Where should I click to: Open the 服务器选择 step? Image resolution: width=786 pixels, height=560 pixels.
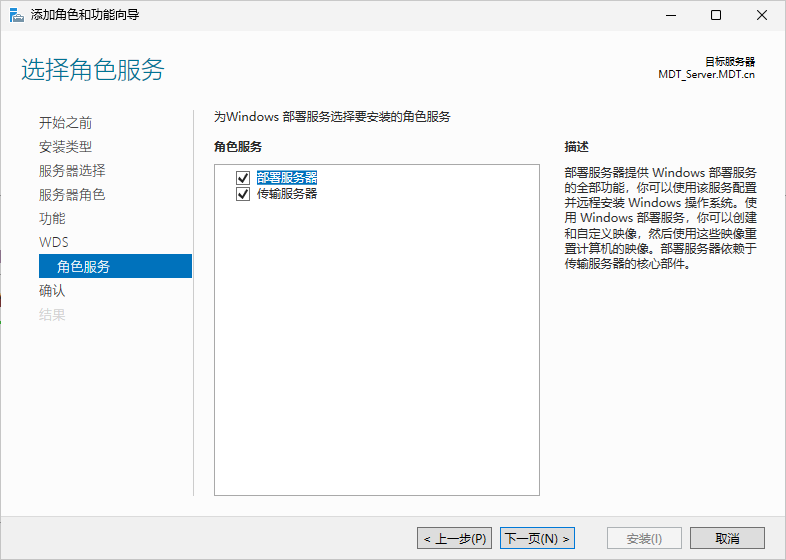[72, 170]
